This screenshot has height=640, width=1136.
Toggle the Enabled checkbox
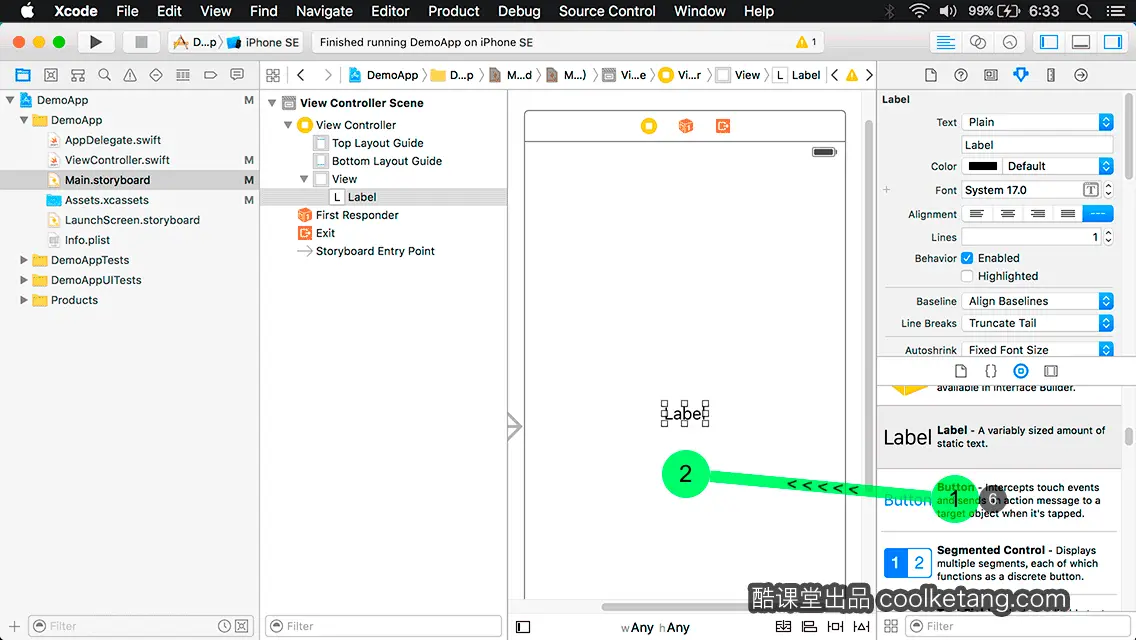(966, 258)
